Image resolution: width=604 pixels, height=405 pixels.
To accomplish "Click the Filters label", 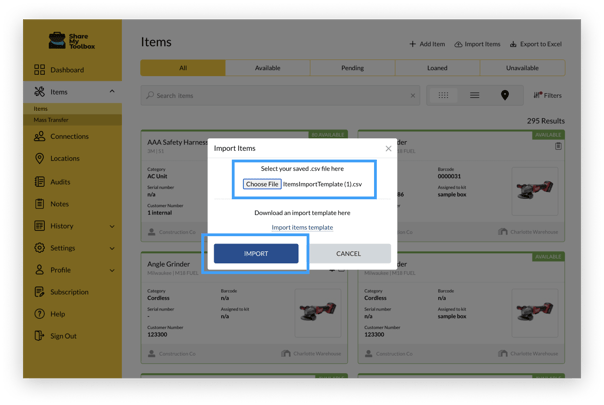I will point(553,95).
